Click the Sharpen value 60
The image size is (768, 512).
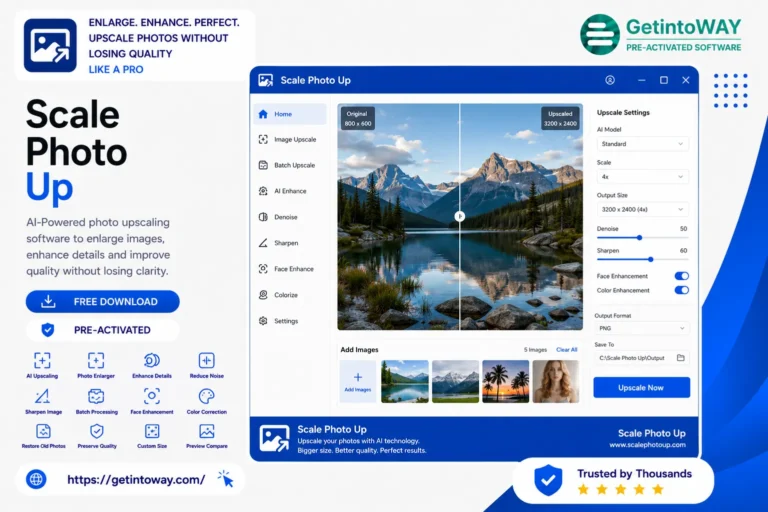(x=683, y=250)
